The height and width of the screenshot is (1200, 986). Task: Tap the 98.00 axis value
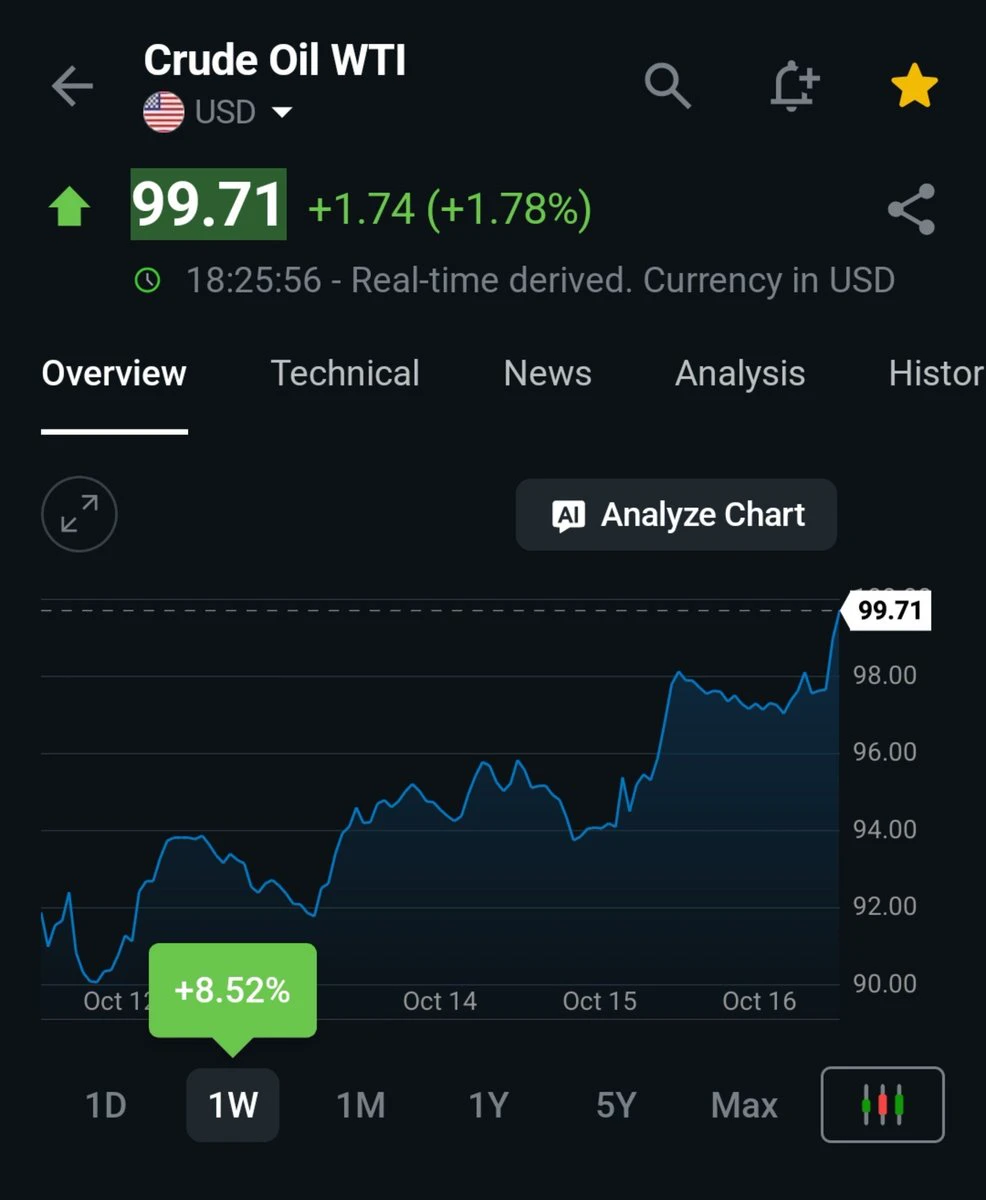[x=885, y=675]
